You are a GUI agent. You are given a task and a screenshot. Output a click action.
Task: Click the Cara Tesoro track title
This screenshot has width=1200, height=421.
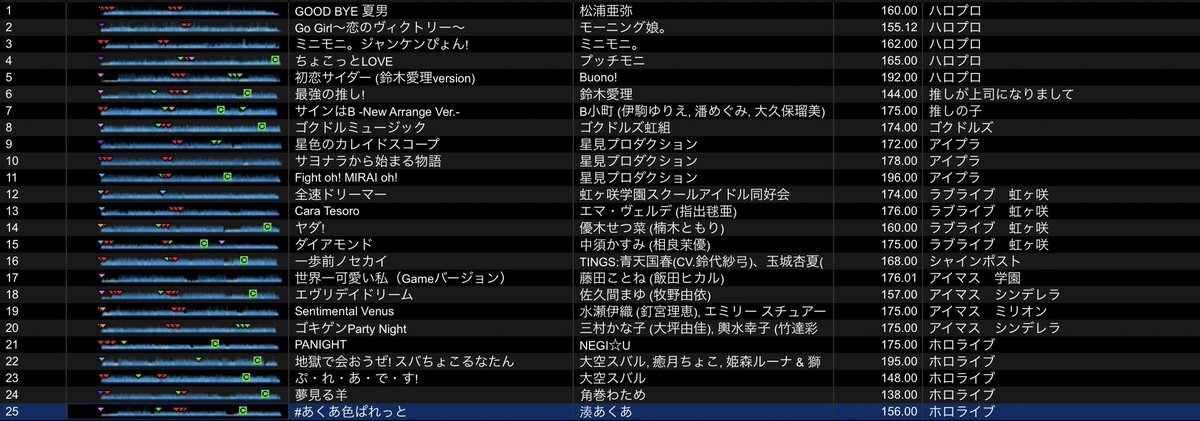(326, 211)
